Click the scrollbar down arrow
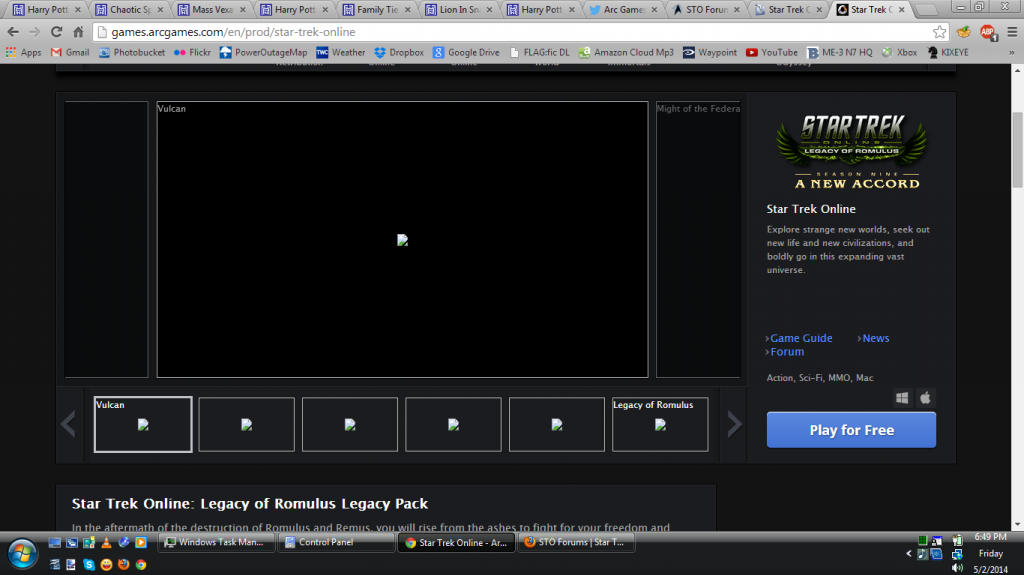The image size is (1024, 575). 1017,525
